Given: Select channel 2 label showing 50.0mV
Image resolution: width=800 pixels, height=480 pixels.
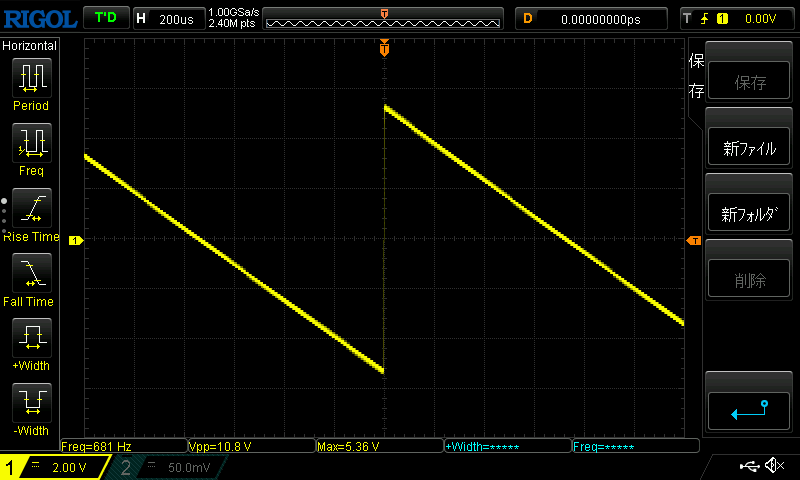Looking at the screenshot, I should click(168, 467).
